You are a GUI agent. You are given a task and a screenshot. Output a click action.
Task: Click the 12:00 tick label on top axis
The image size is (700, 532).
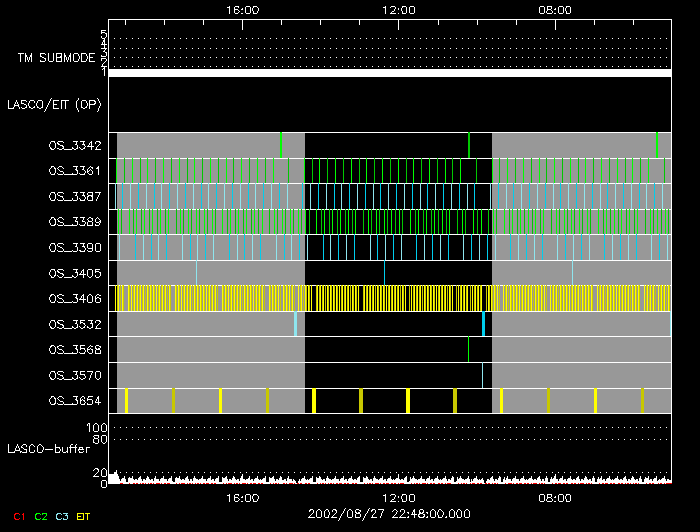(399, 9)
